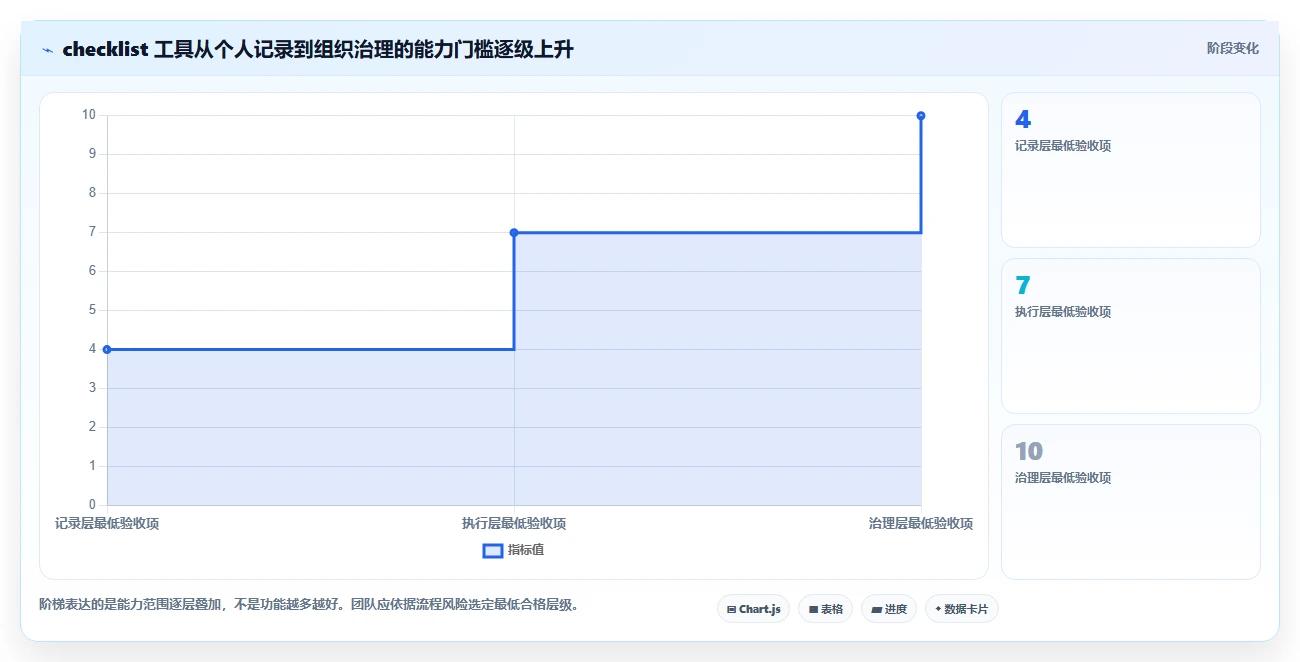Click x-axis label 记录层最低验收项
This screenshot has height=662, width=1300.
click(x=107, y=524)
